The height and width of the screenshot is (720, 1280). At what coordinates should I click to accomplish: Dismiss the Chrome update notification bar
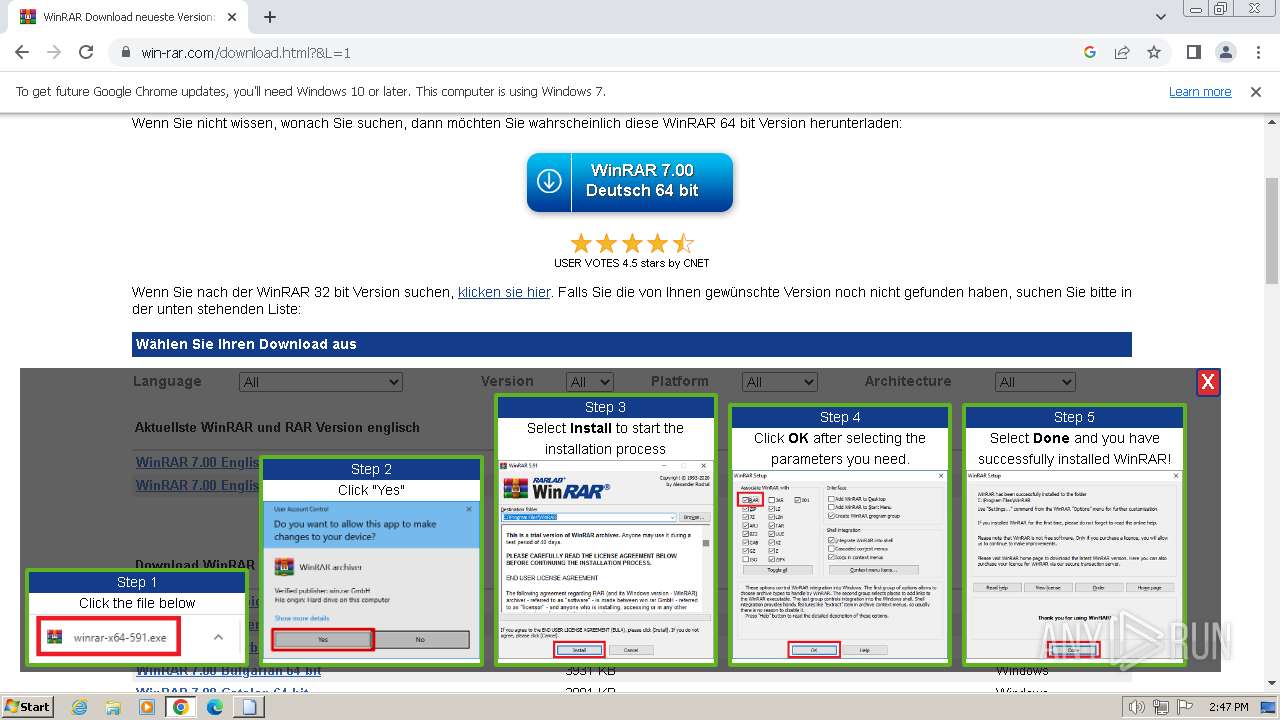(x=1256, y=92)
